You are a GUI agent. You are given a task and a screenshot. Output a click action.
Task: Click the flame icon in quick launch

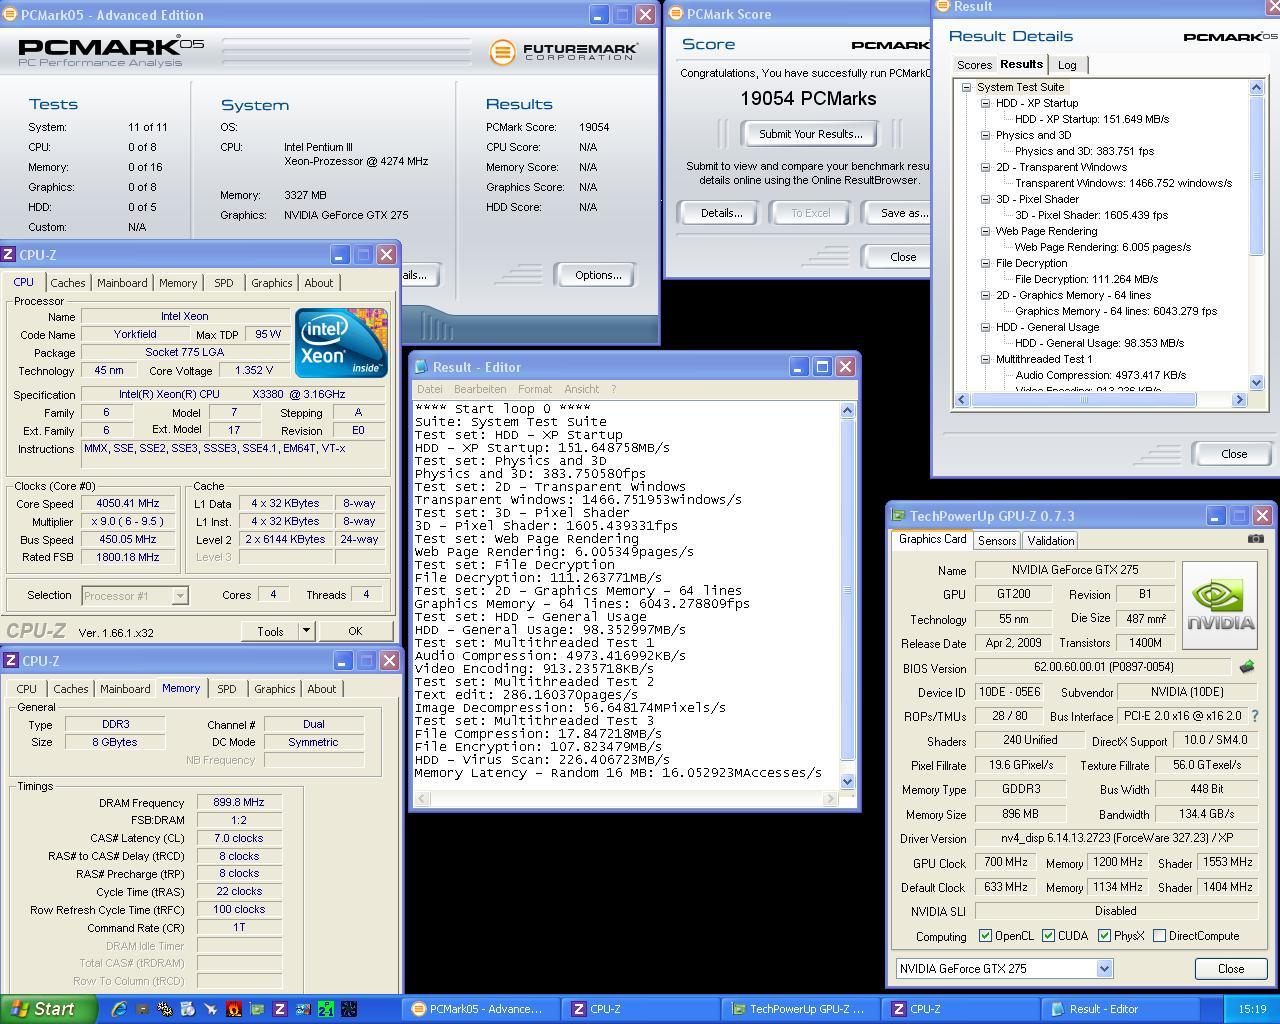(234, 1009)
